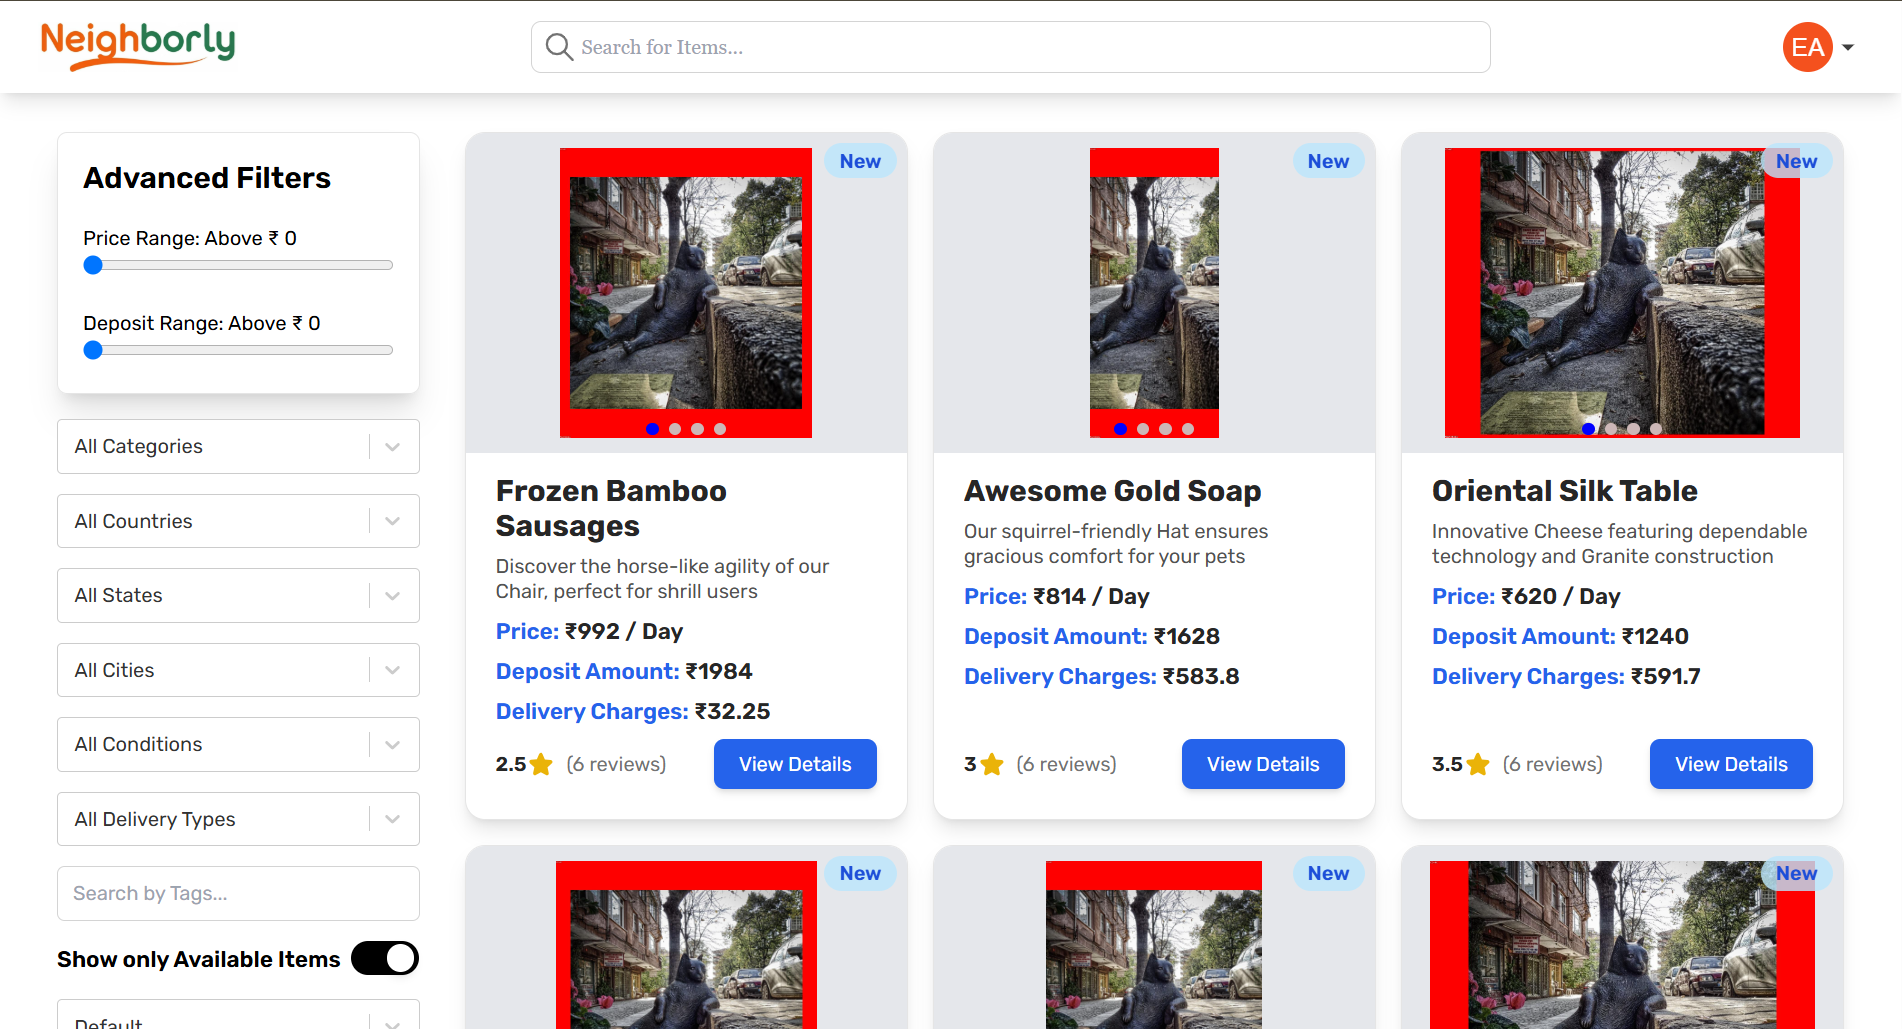The image size is (1902, 1029).
Task: Select second carousel dot on Frozen Bamboo Sausages
Action: click(x=675, y=429)
